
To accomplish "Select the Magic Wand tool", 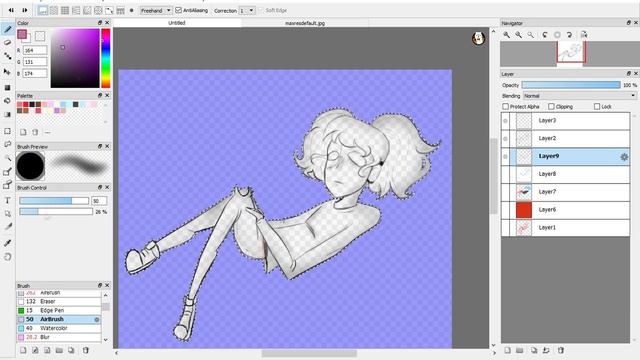I will click(x=7, y=158).
